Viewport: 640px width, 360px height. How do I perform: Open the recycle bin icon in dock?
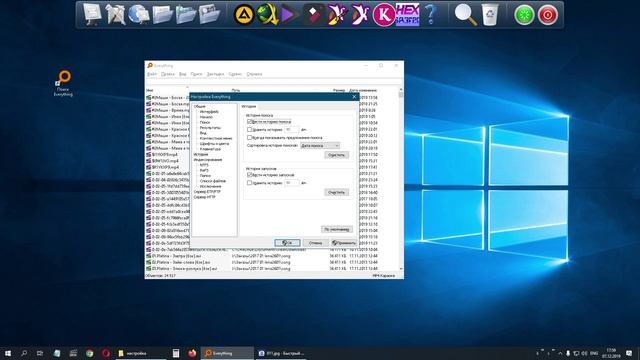[x=490, y=15]
